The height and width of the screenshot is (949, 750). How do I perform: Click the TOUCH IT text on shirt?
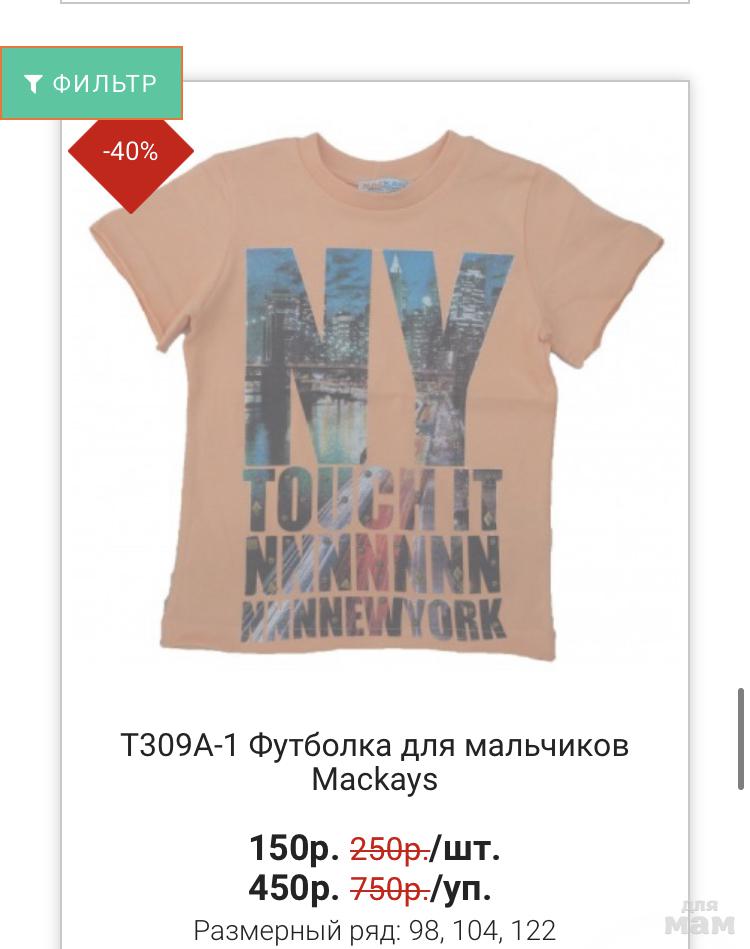click(x=373, y=499)
